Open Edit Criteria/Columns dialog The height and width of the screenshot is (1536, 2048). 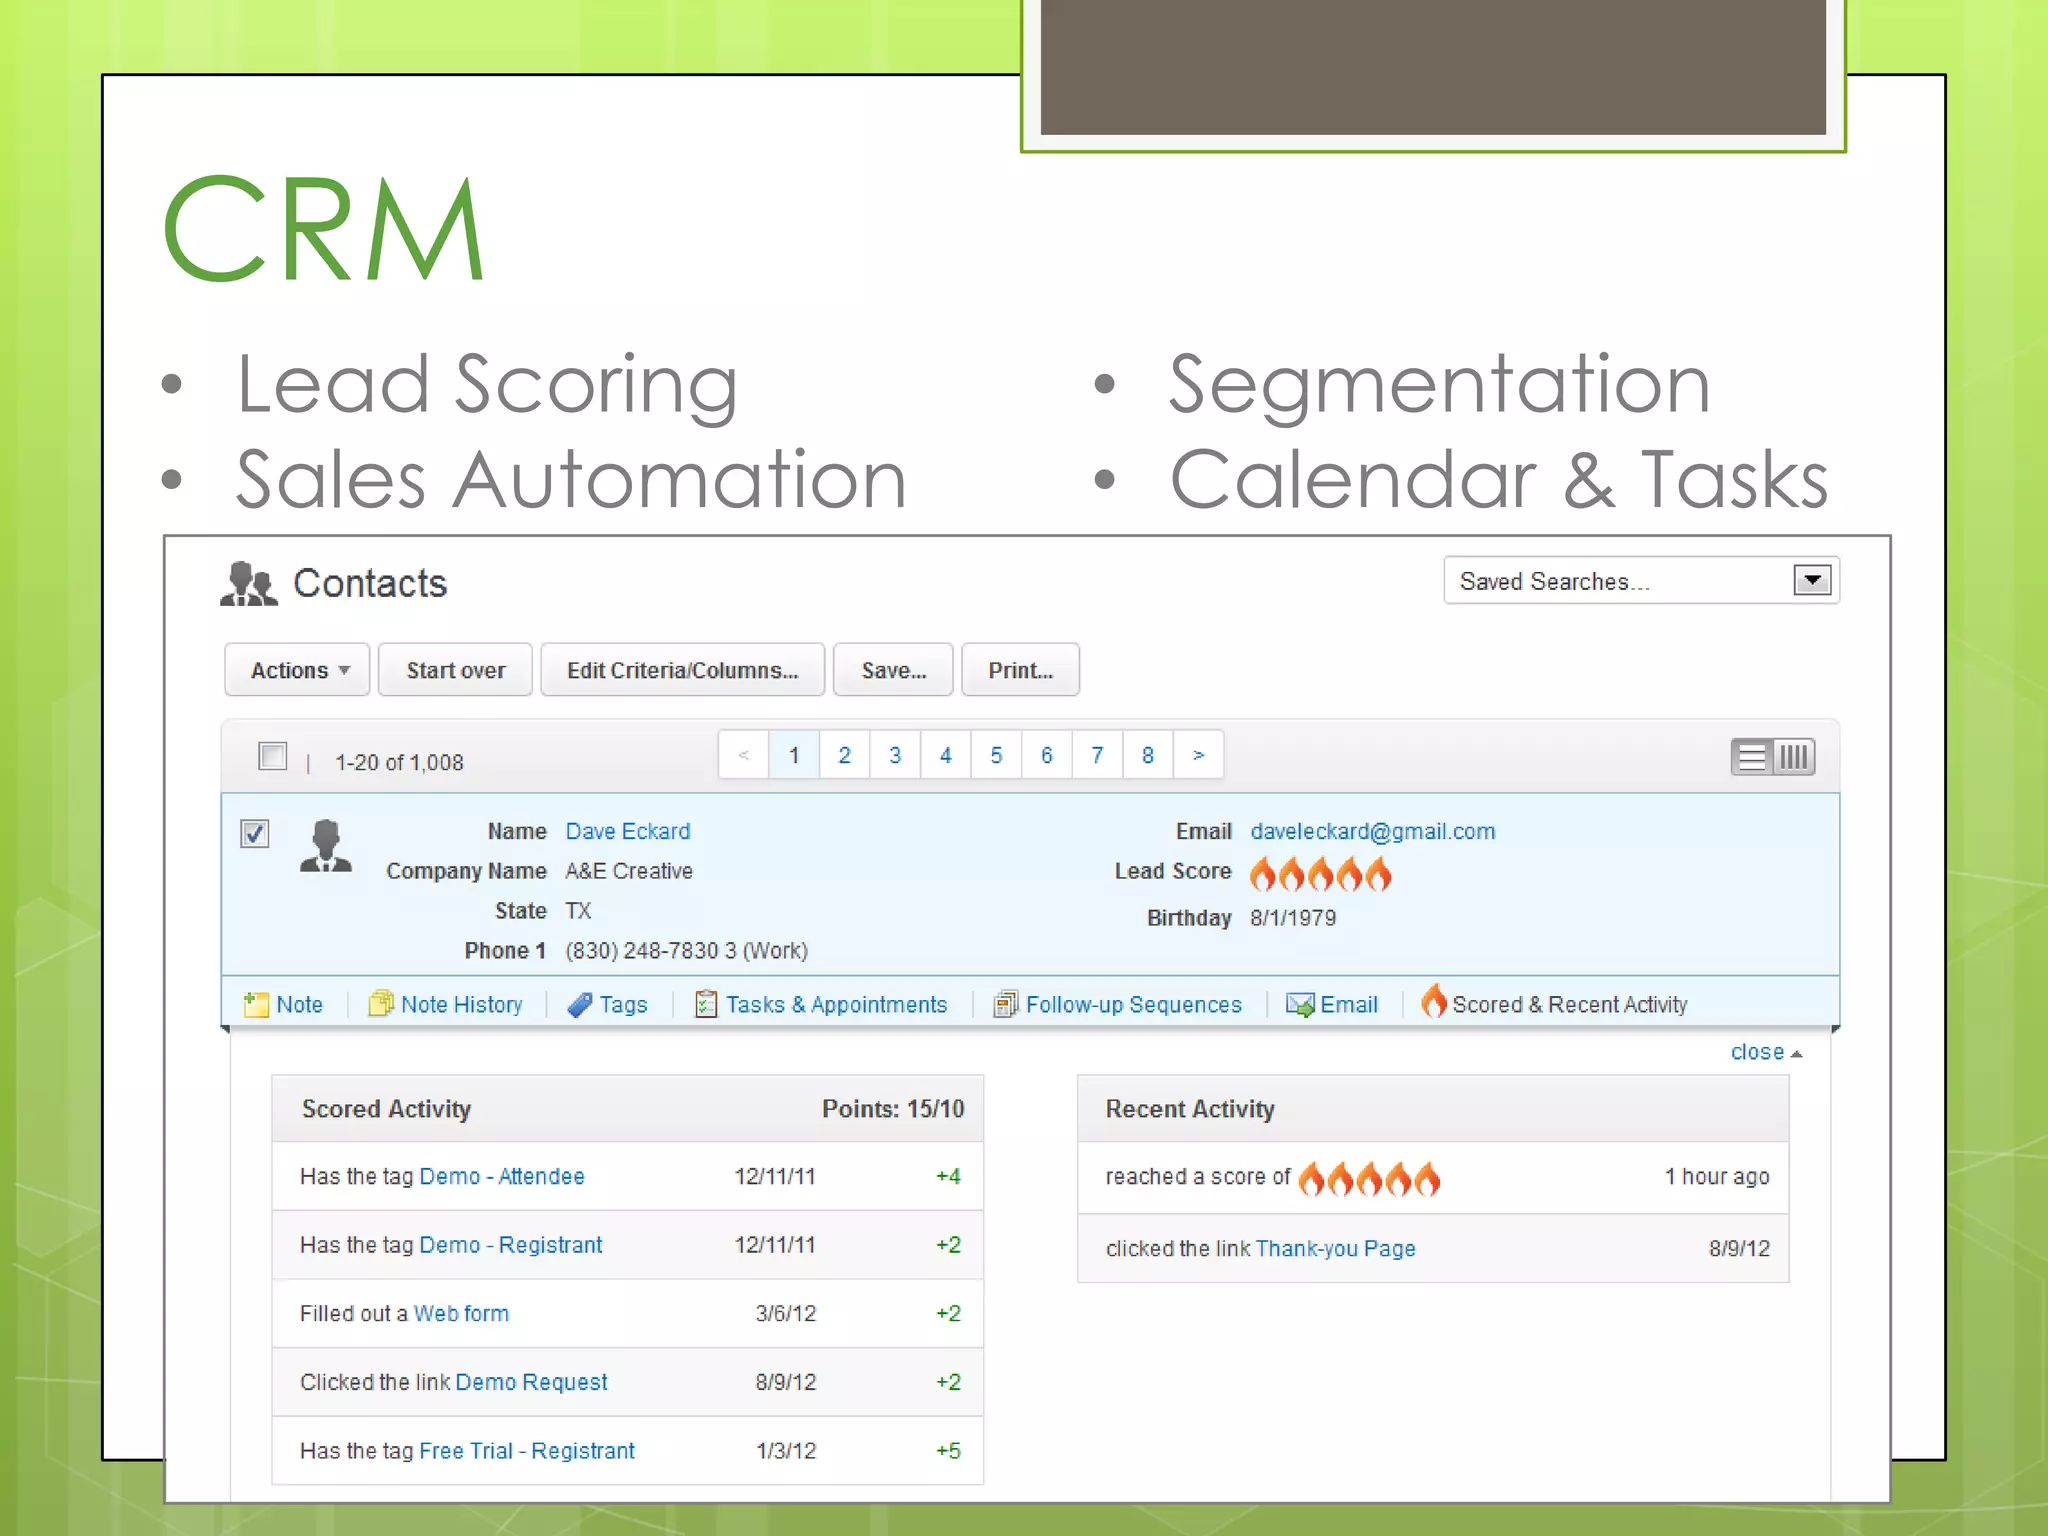point(682,670)
